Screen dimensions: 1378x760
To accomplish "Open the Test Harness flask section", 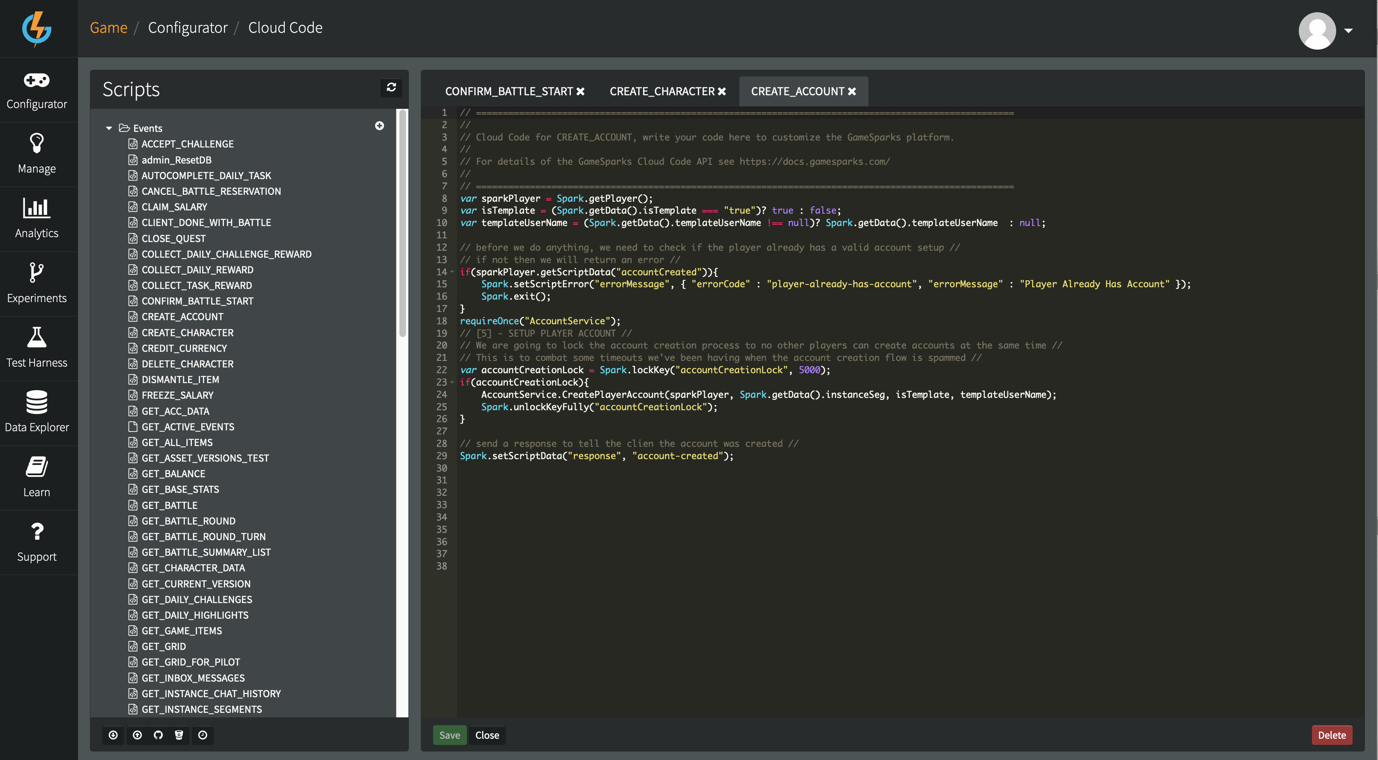I will click(37, 348).
